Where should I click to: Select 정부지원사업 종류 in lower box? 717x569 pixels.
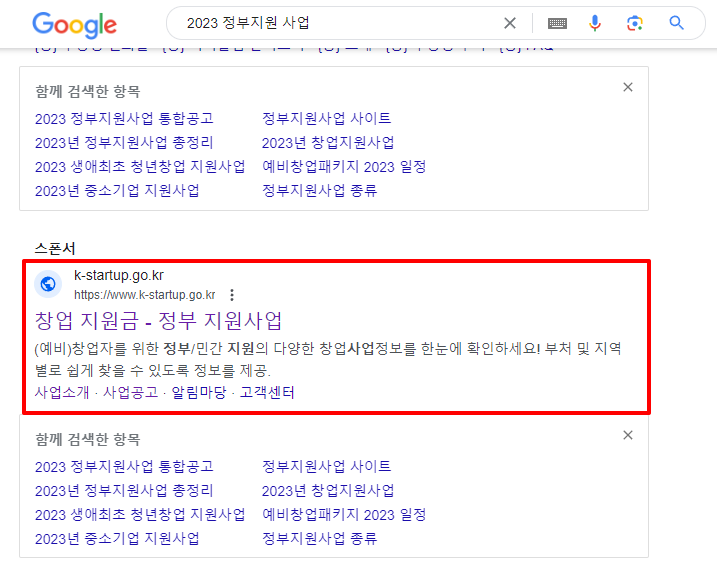click(320, 538)
